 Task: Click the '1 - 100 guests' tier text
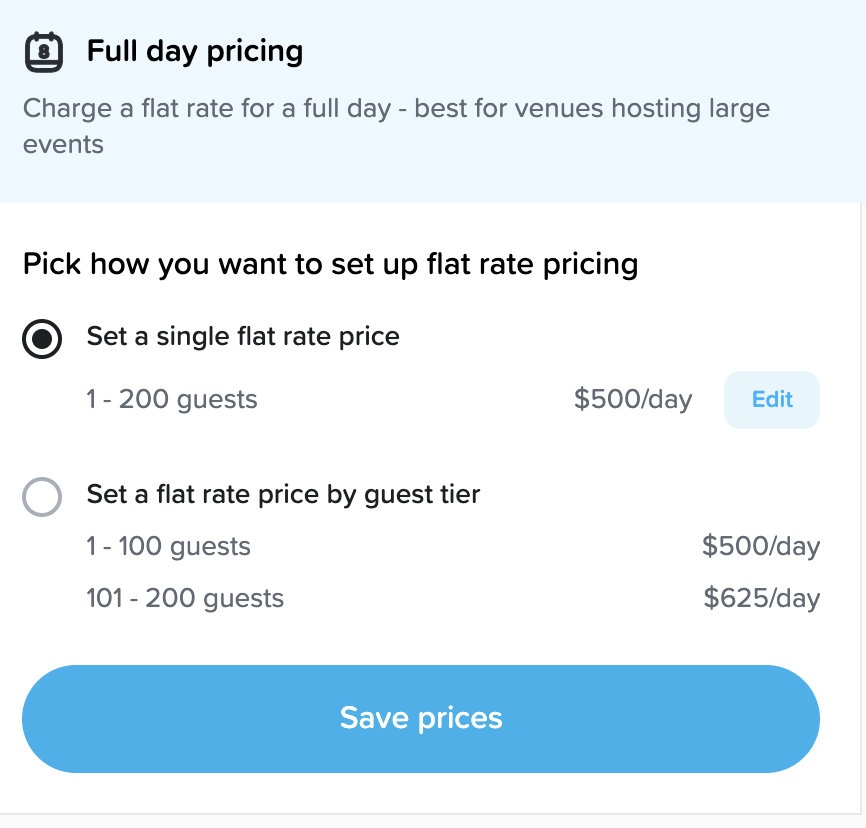(169, 547)
